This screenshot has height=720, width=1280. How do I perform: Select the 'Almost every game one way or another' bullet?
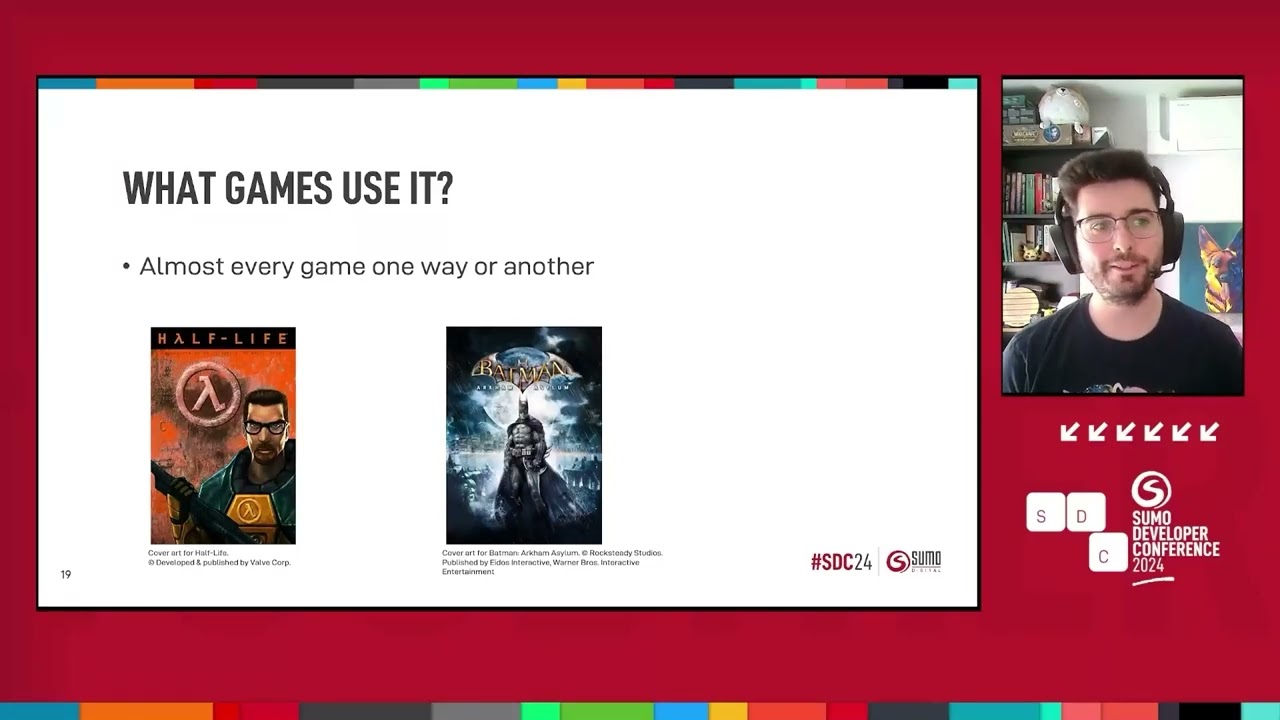pyautogui.click(x=358, y=266)
